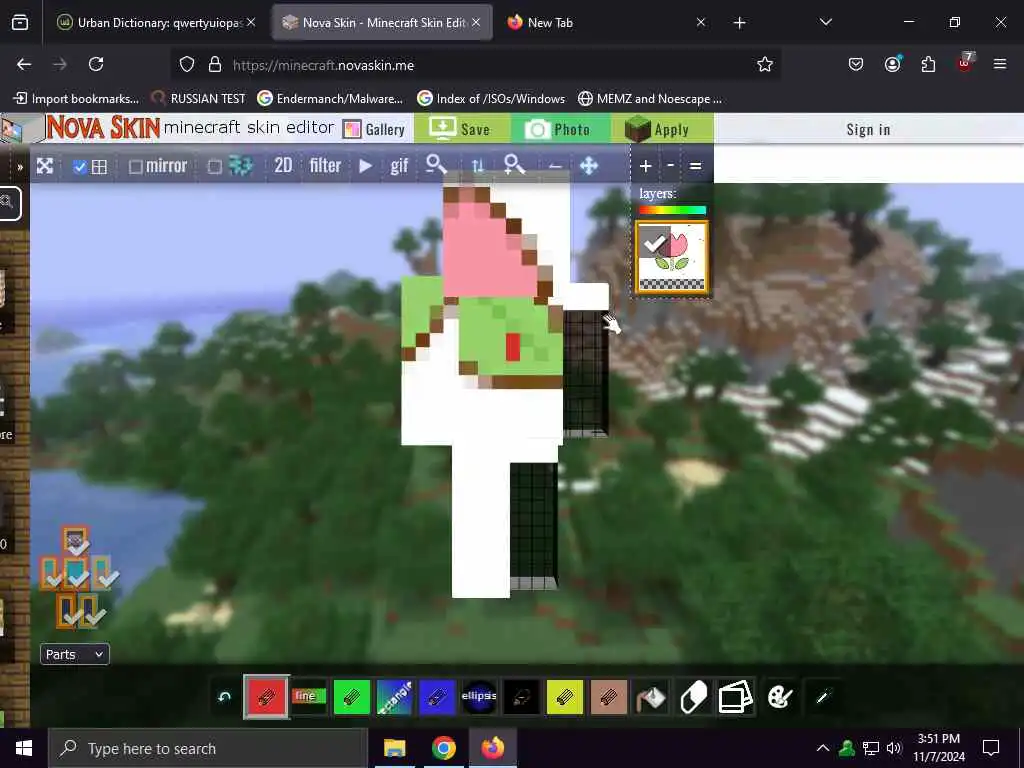
Task: Click the undo arrow icon
Action: pos(224,697)
